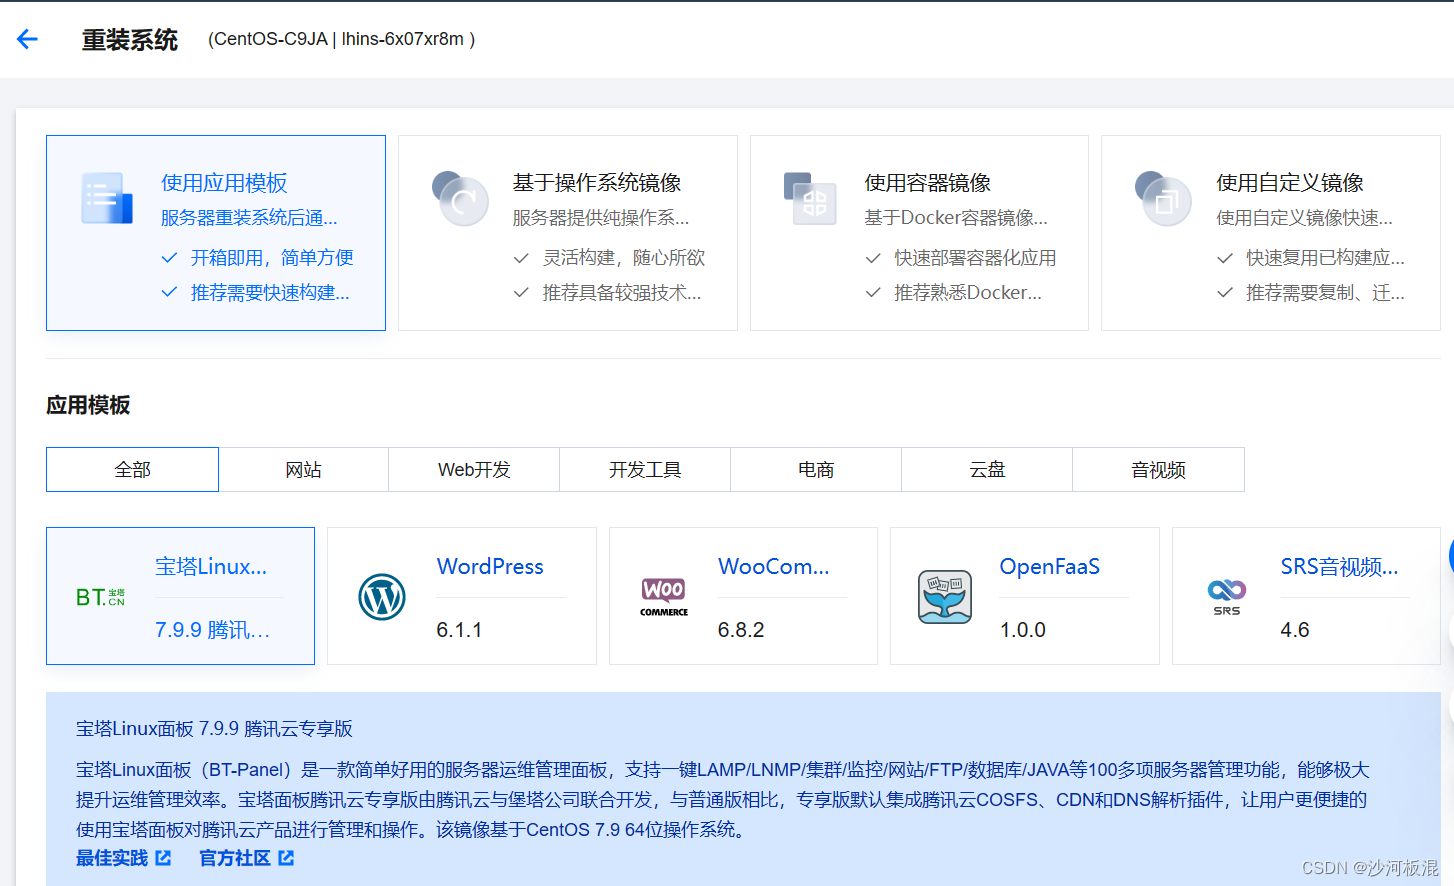Viewport: 1454px width, 886px height.
Task: Choose the WordPress template name
Action: pyautogui.click(x=490, y=566)
